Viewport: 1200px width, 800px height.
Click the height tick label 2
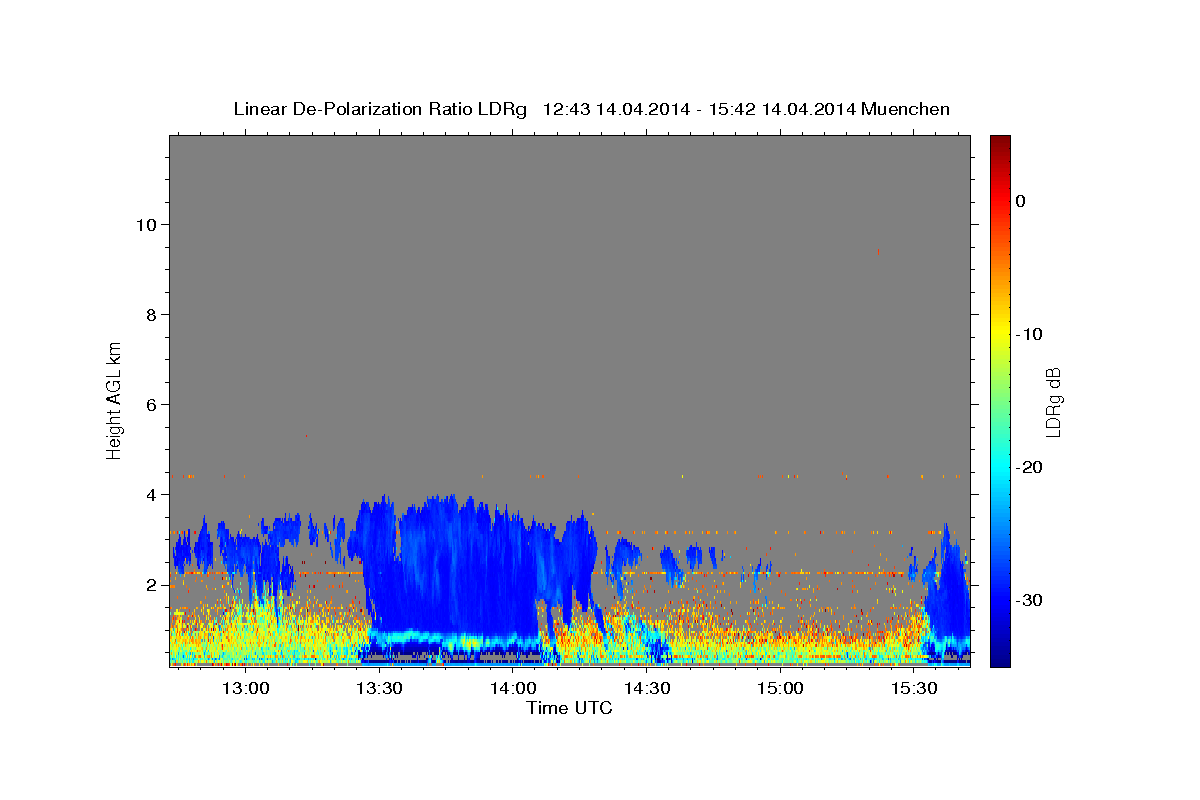pos(151,585)
